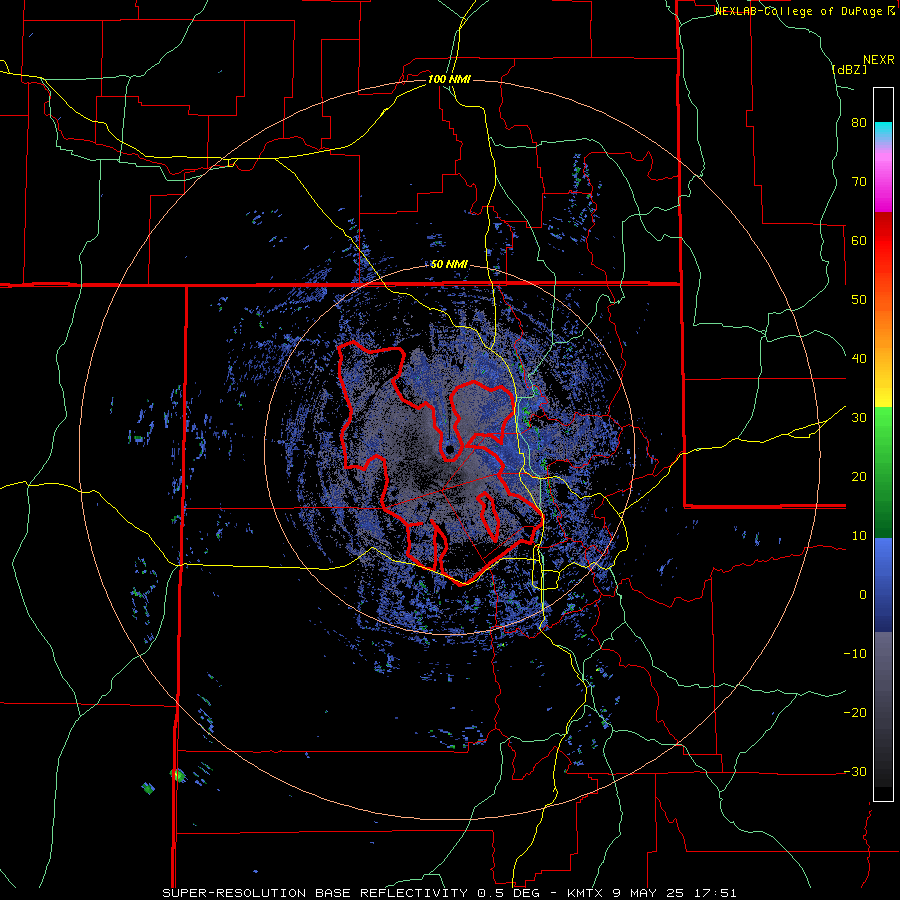Click the radar site black dot marker
Viewport: 900px width, 900px height.
450,449
